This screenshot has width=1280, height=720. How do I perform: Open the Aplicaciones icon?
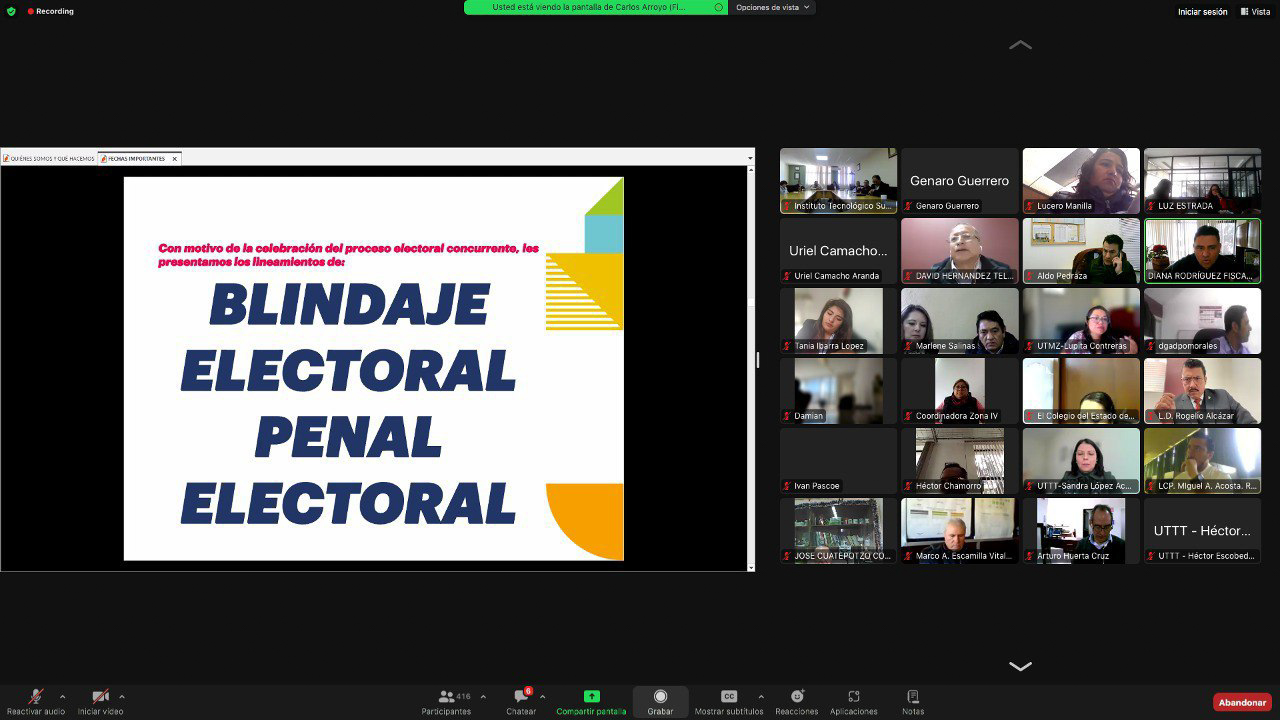click(x=854, y=696)
